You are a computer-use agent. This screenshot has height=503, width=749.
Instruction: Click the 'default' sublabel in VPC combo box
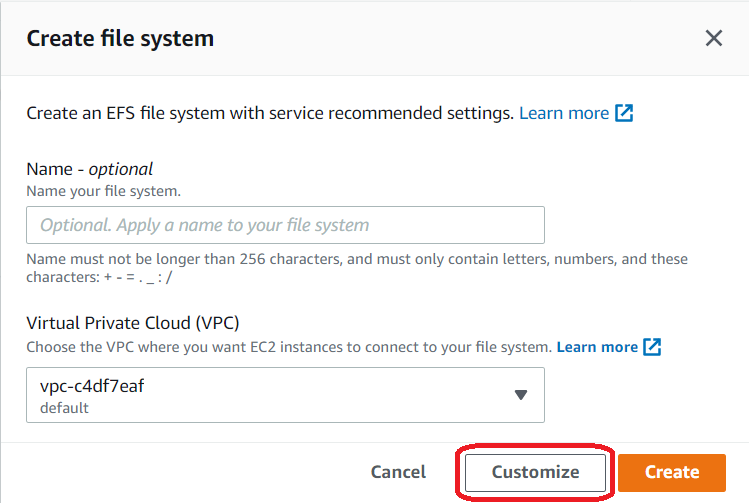[x=65, y=408]
